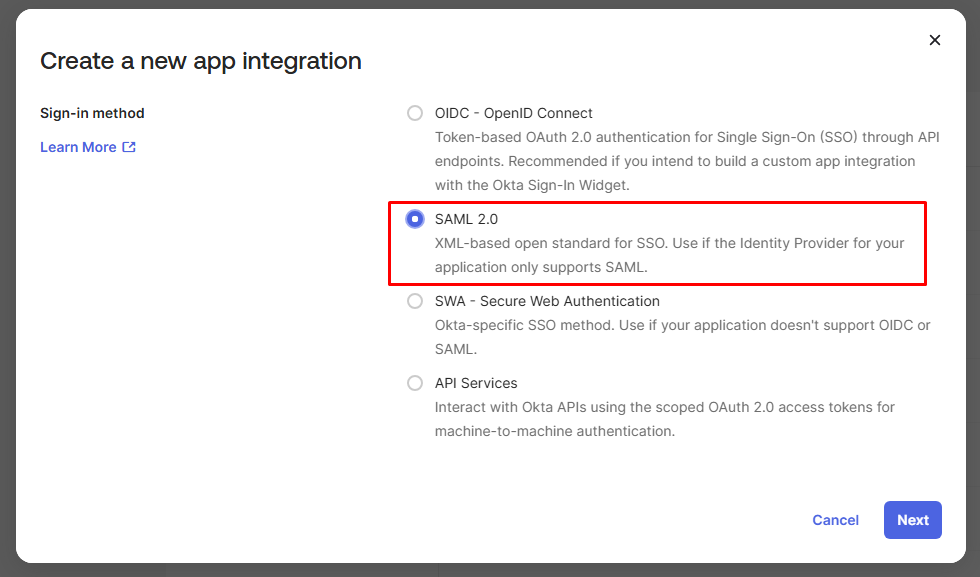
Task: Click the "Sign-in method" section label
Action: (x=92, y=113)
